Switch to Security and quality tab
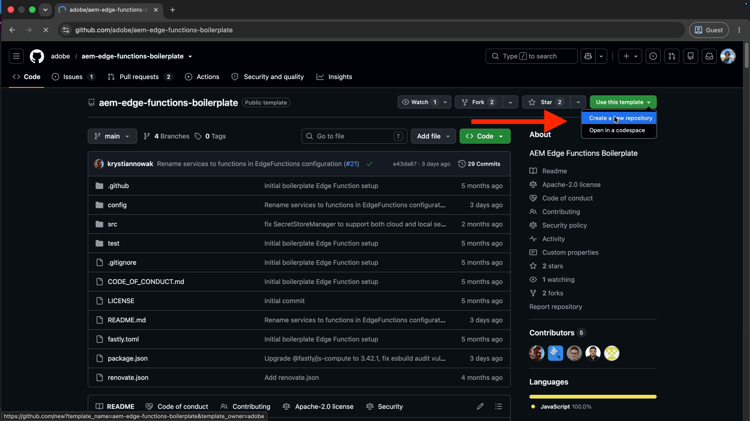 [267, 77]
